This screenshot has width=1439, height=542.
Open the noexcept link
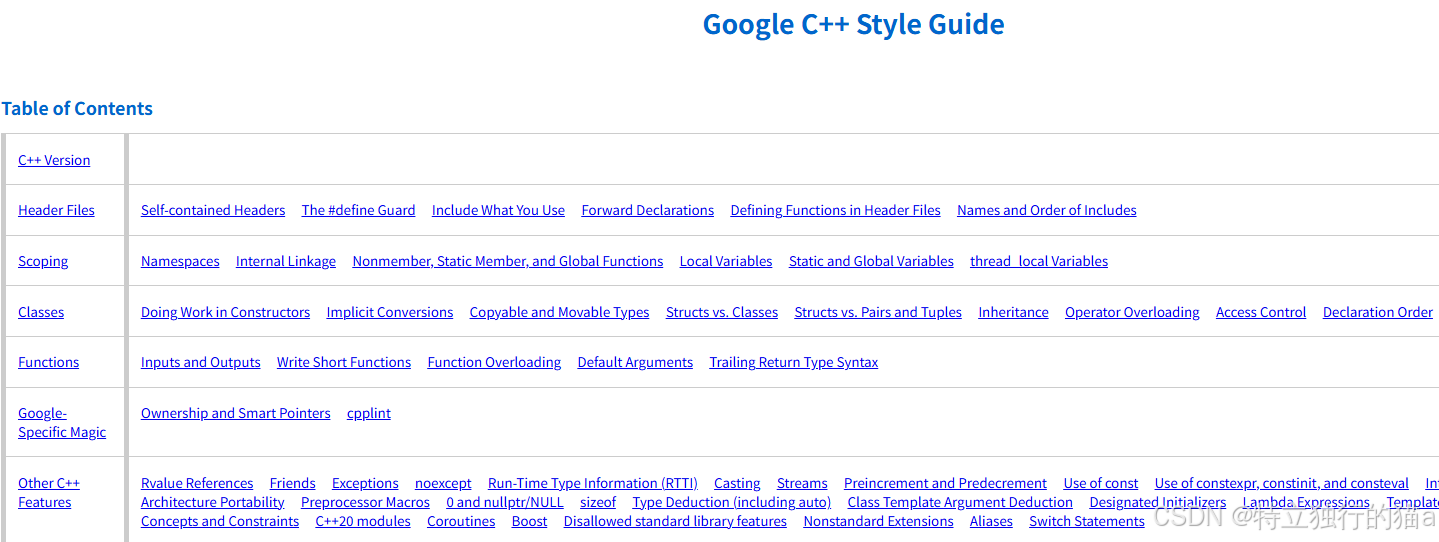pyautogui.click(x=443, y=483)
